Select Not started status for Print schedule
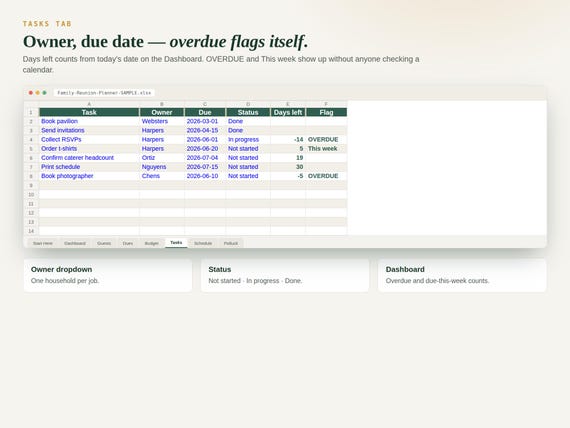 tap(248, 167)
